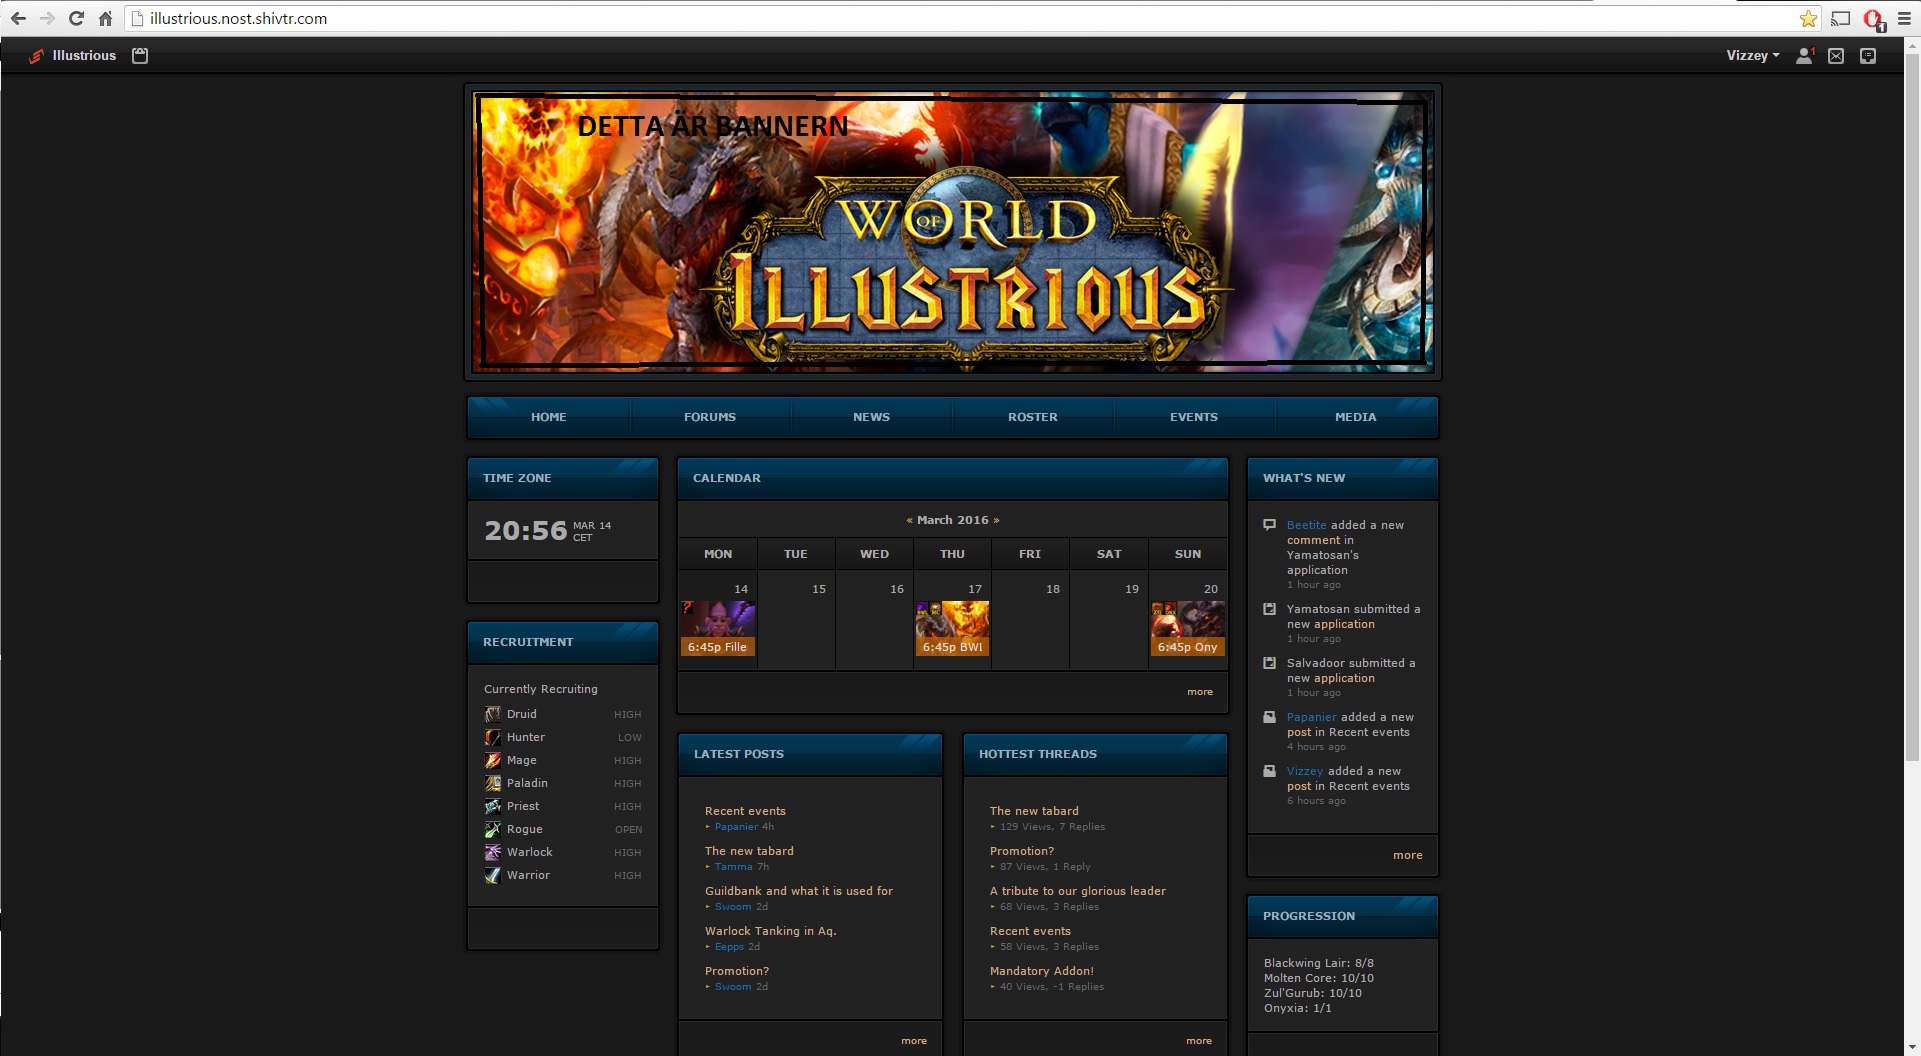
Task: Click the 20:56 time zone clock
Action: pyautogui.click(x=525, y=531)
